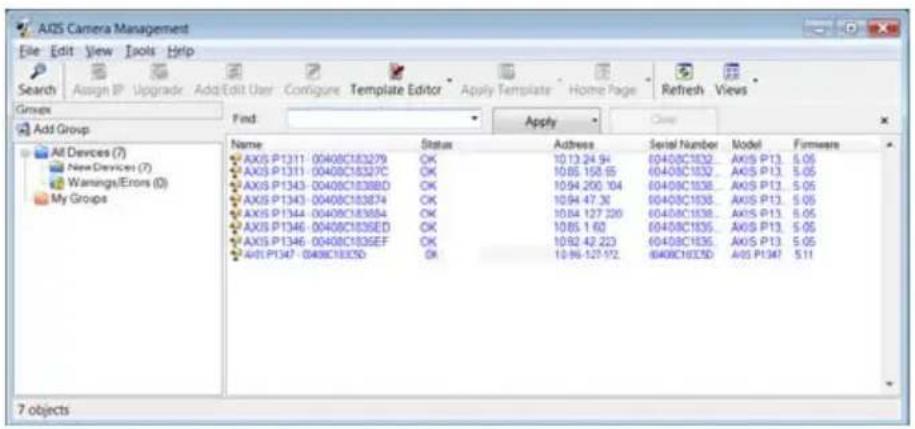Open the Template Editor dropdown arrow
This screenshot has width=915, height=429.
click(449, 79)
